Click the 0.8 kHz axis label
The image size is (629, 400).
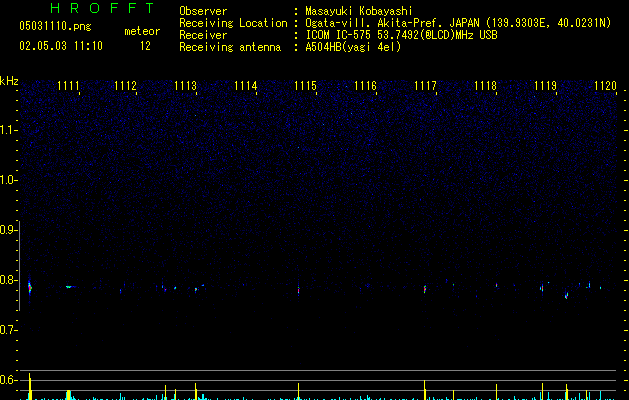point(7,280)
